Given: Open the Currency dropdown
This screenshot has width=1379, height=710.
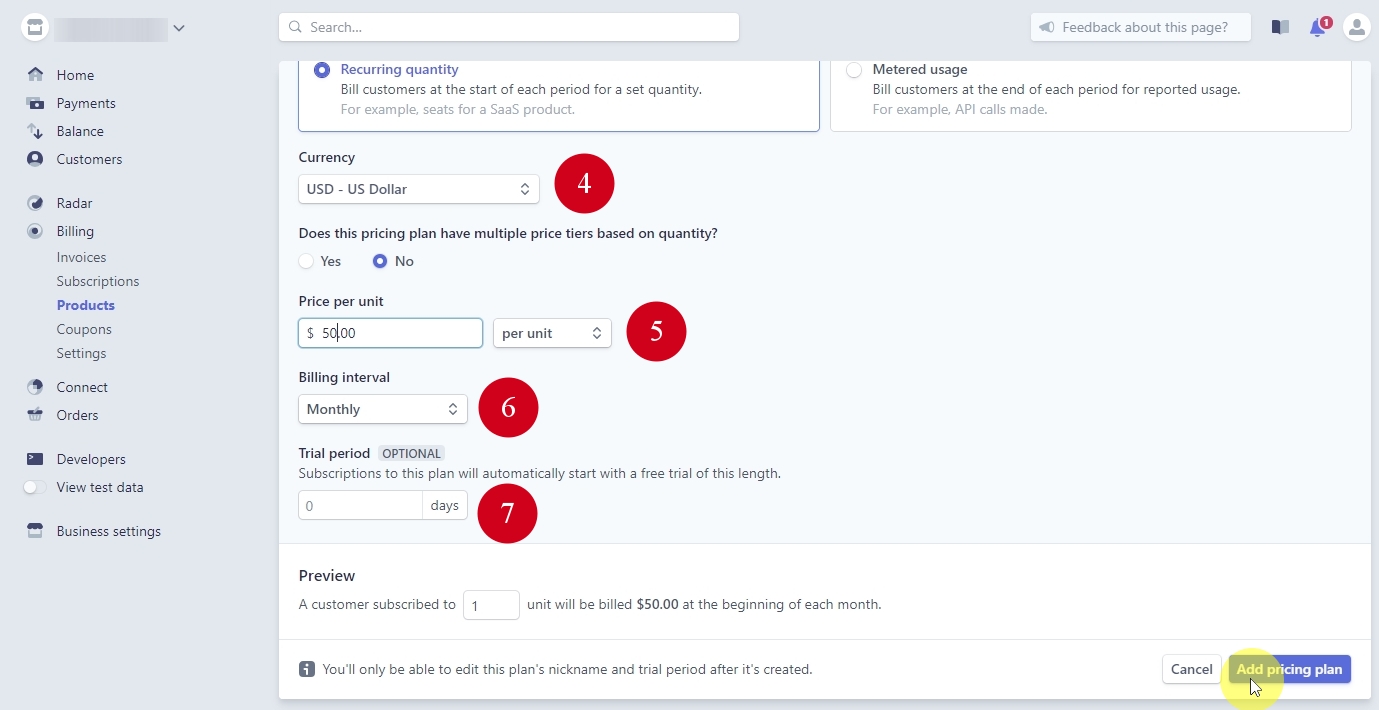Looking at the screenshot, I should tap(418, 189).
